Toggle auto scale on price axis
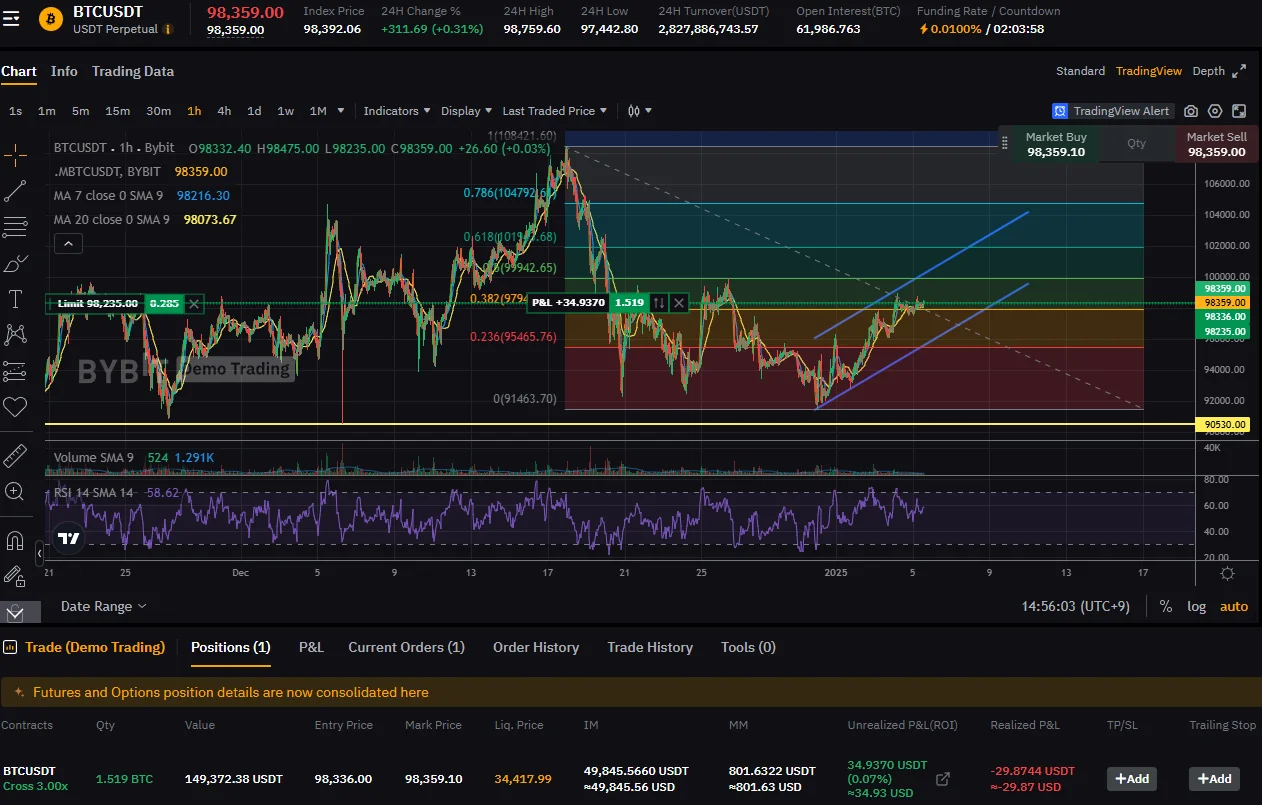Screen dimensions: 1262x805 pyautogui.click(x=1234, y=606)
